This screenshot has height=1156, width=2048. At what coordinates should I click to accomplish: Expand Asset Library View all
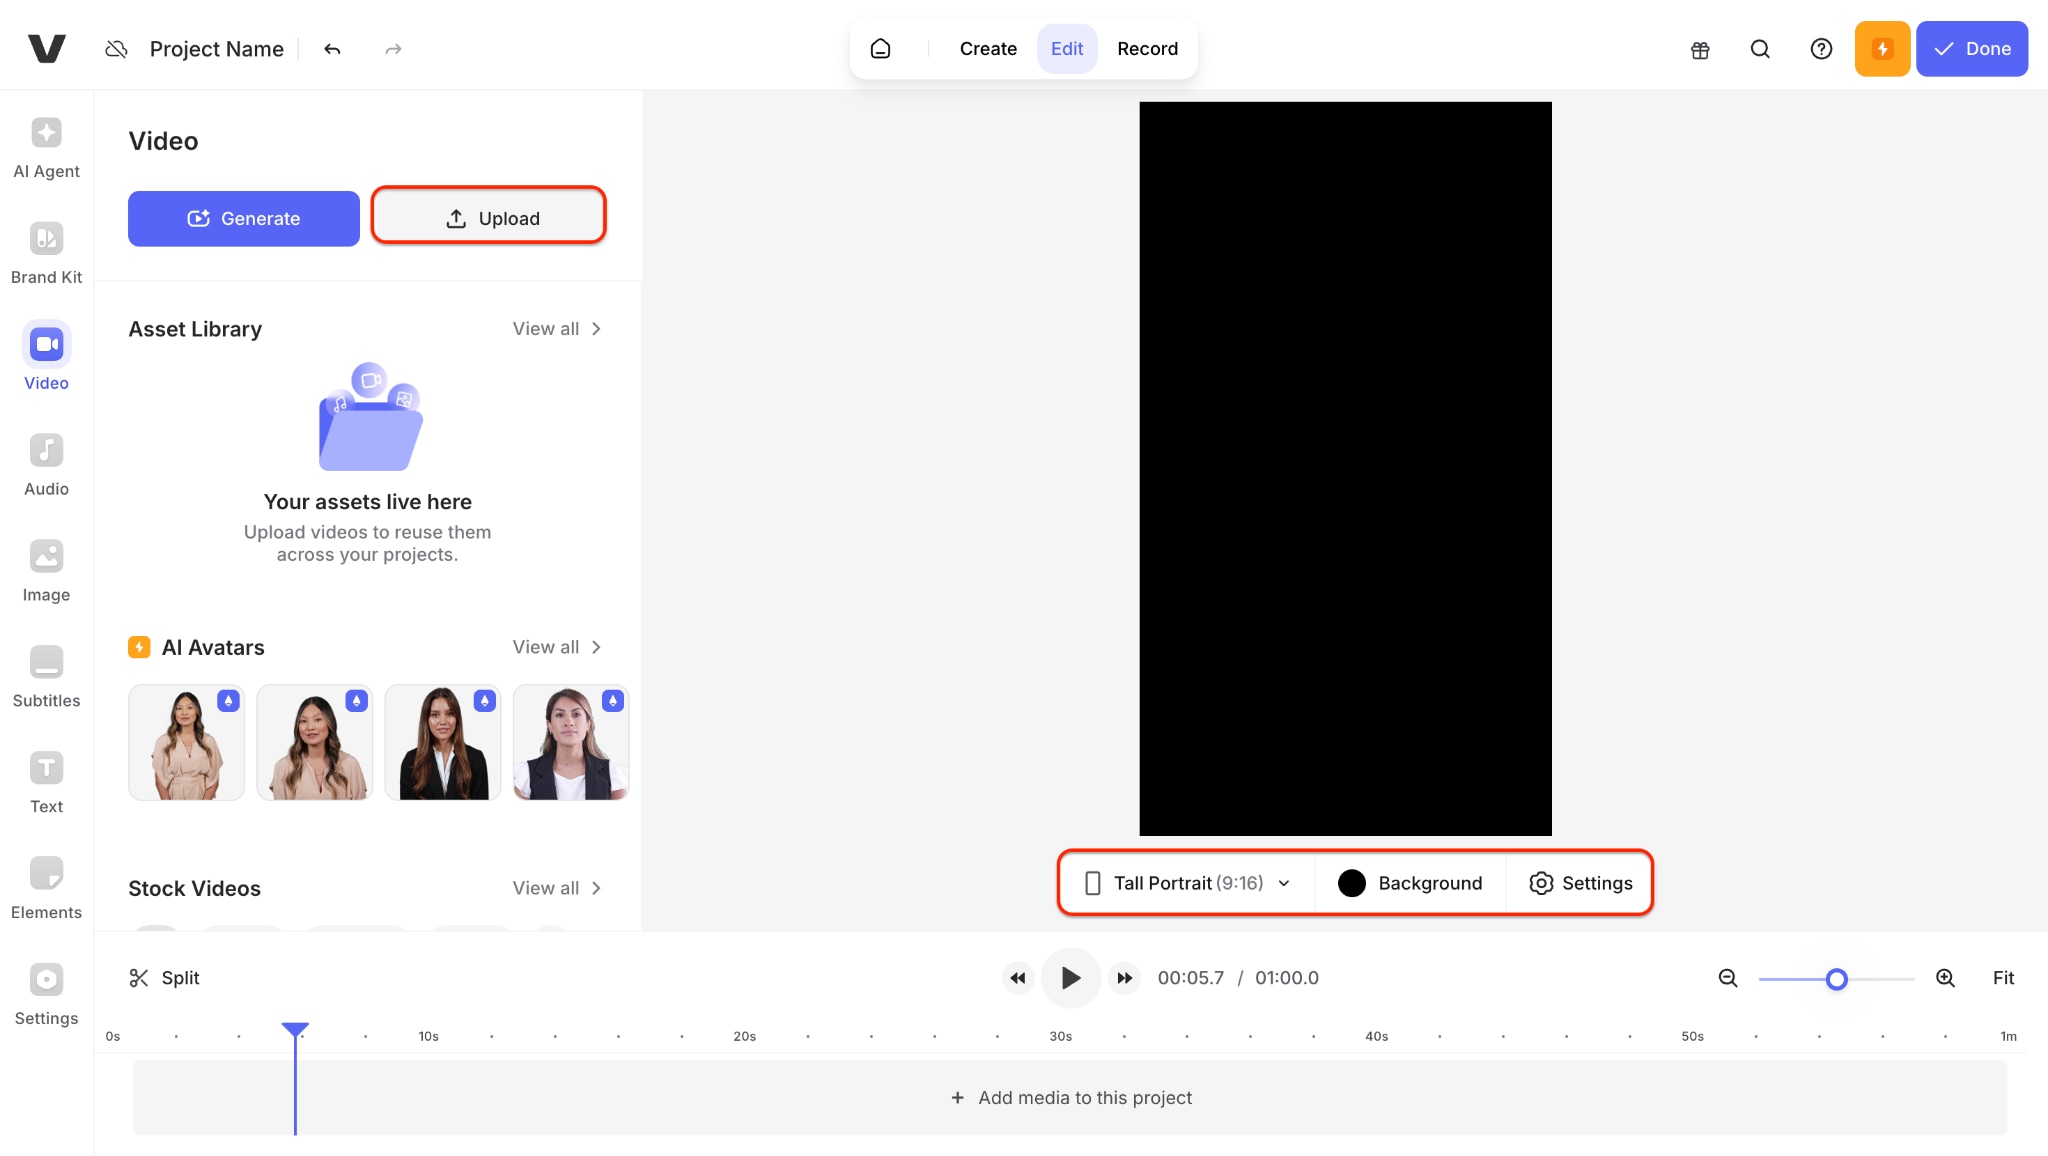(556, 329)
